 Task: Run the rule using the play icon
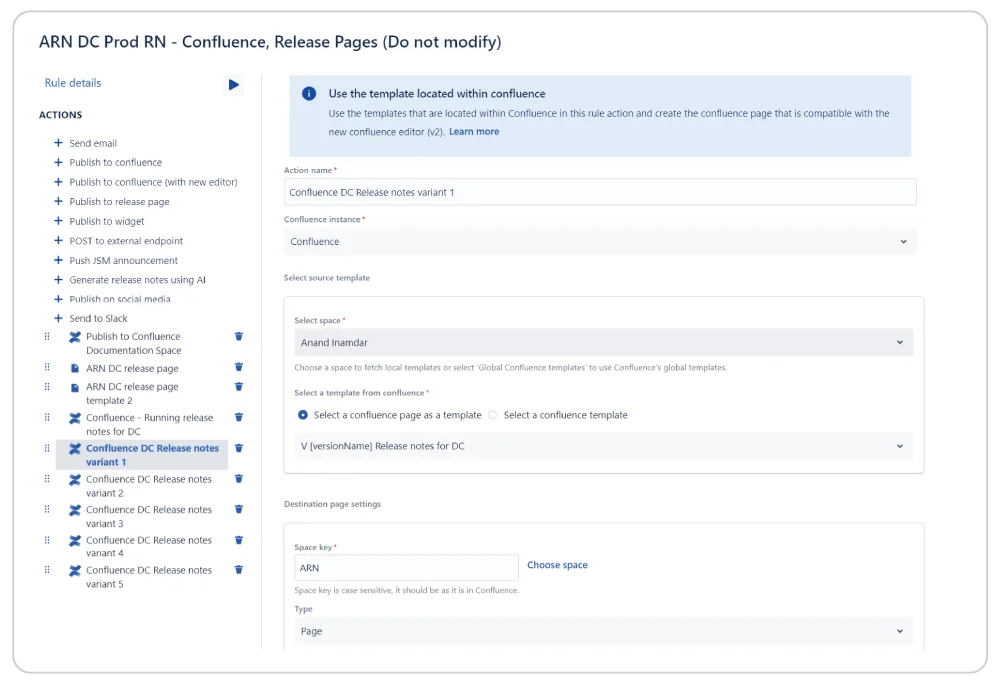tap(234, 85)
